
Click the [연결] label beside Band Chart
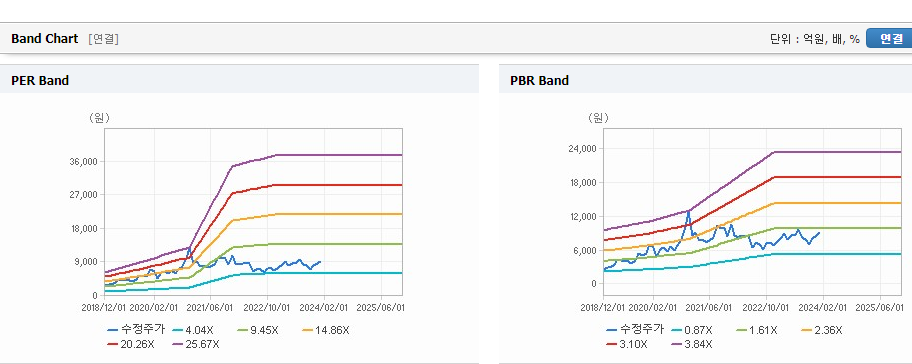click(104, 39)
